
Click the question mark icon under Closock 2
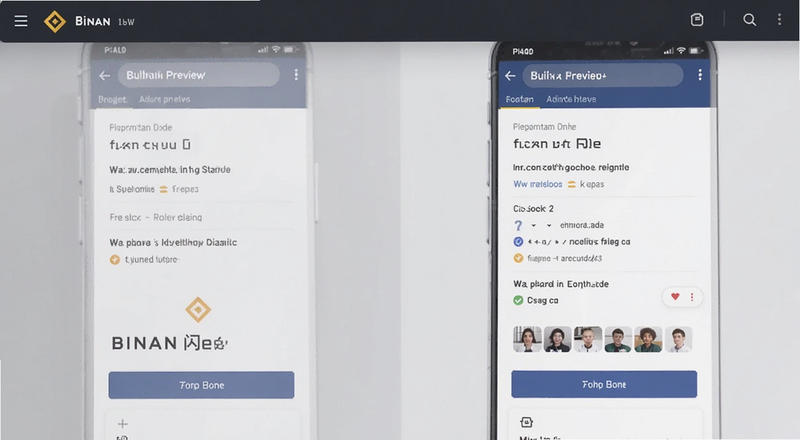coord(518,225)
